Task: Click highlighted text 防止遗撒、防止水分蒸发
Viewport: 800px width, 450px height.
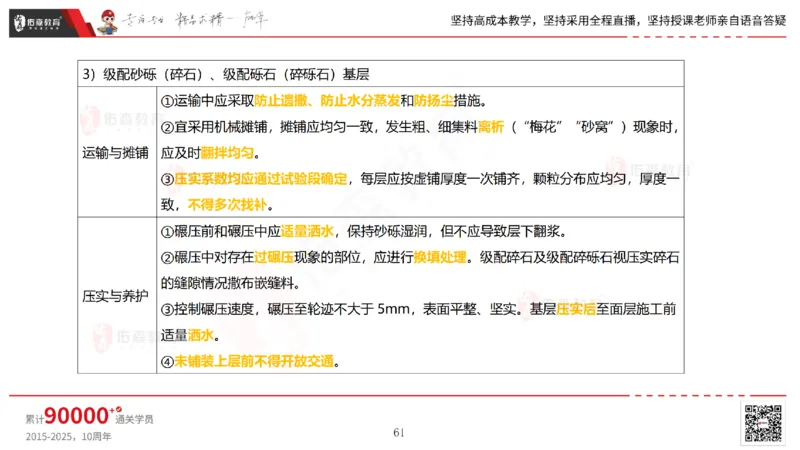Action: click(x=327, y=101)
